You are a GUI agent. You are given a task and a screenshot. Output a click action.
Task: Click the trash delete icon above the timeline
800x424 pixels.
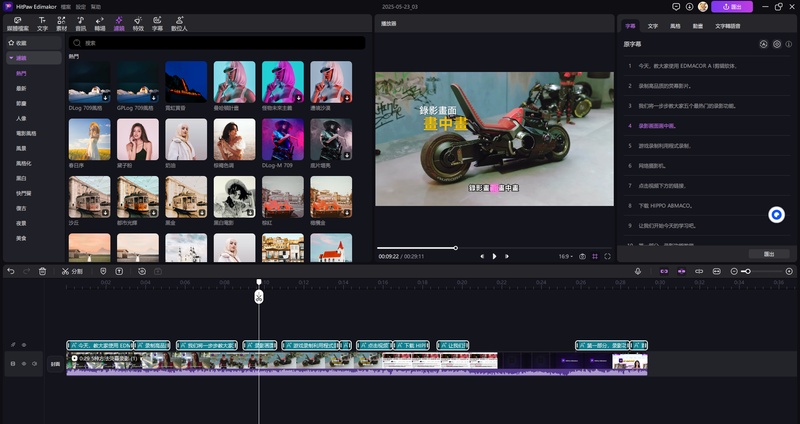42,271
